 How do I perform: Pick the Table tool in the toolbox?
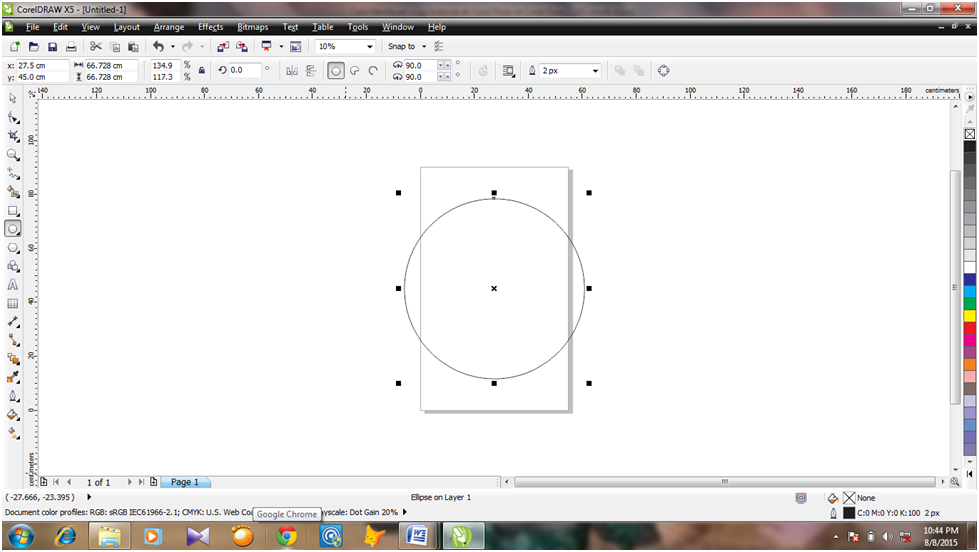tap(13, 303)
